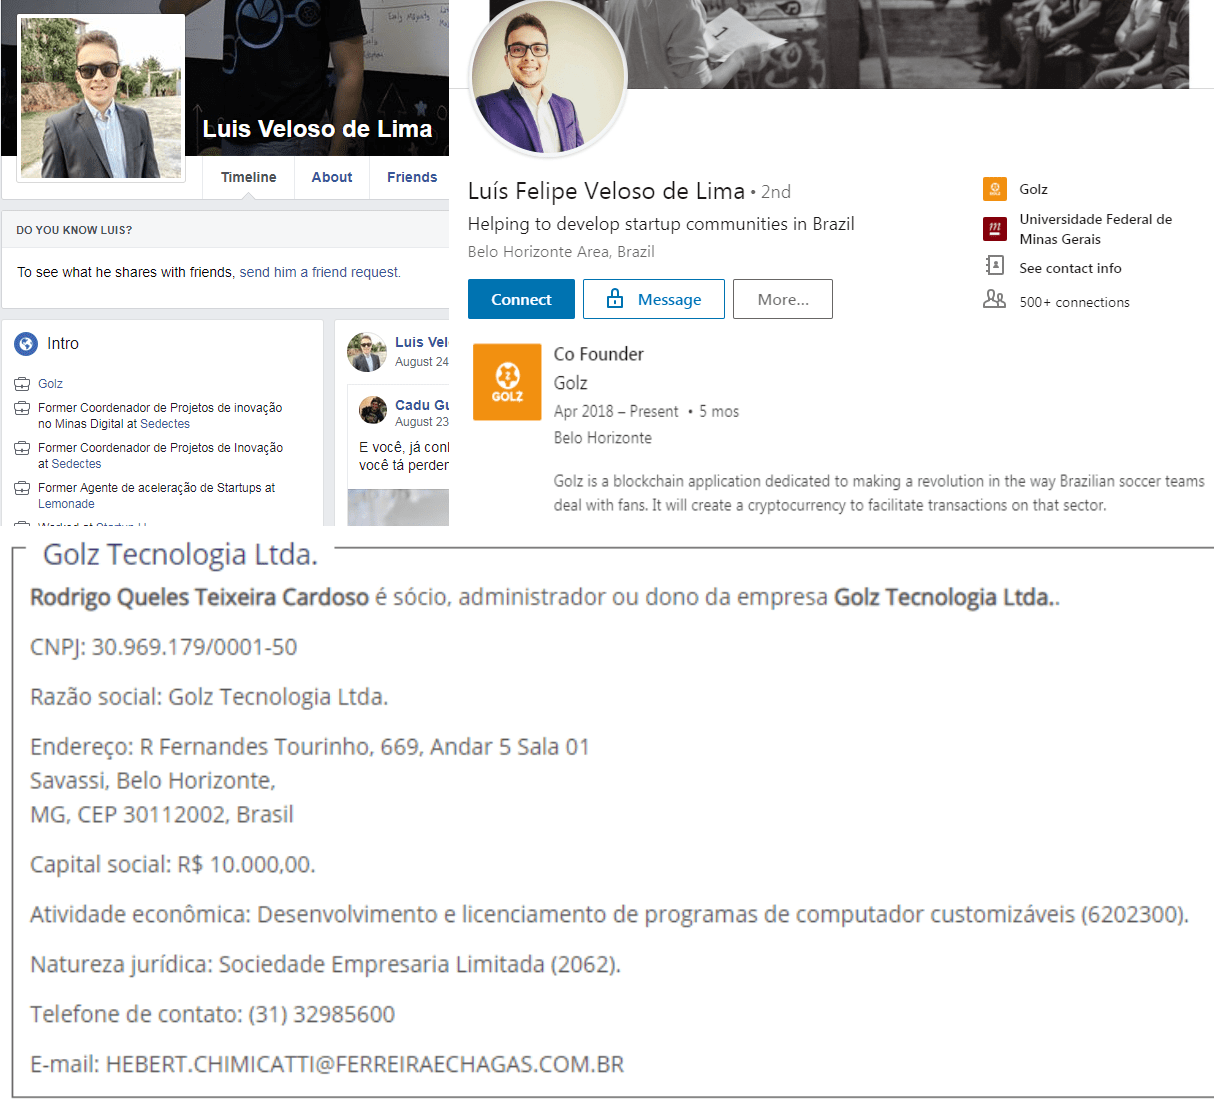Click the LinkedIn name Luís Felipe Veloso de Lima
1214x1102 pixels.
[x=606, y=191]
